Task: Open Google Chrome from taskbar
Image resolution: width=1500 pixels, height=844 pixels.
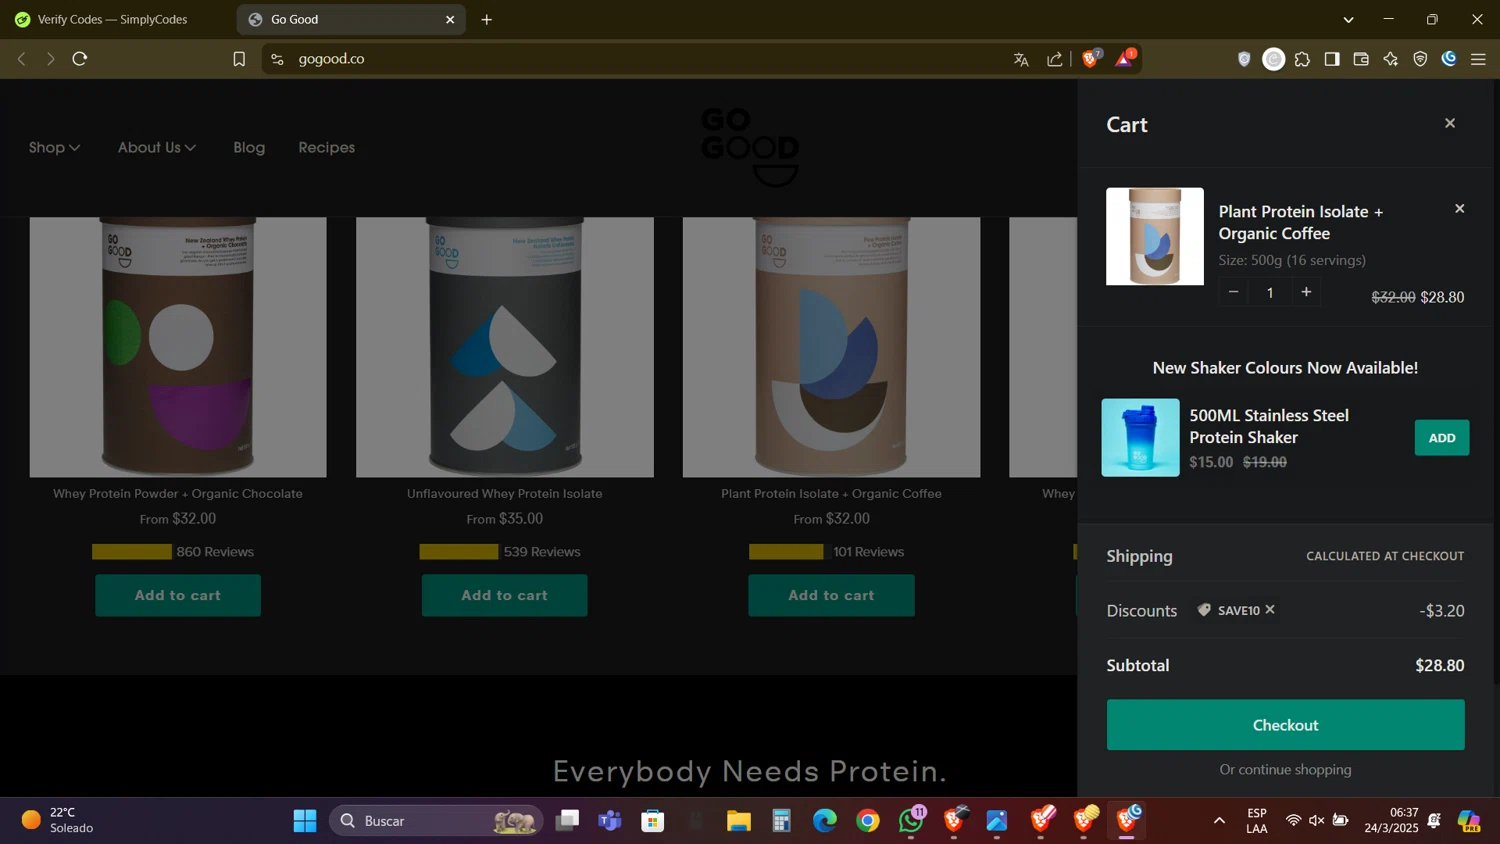Action: click(x=868, y=821)
